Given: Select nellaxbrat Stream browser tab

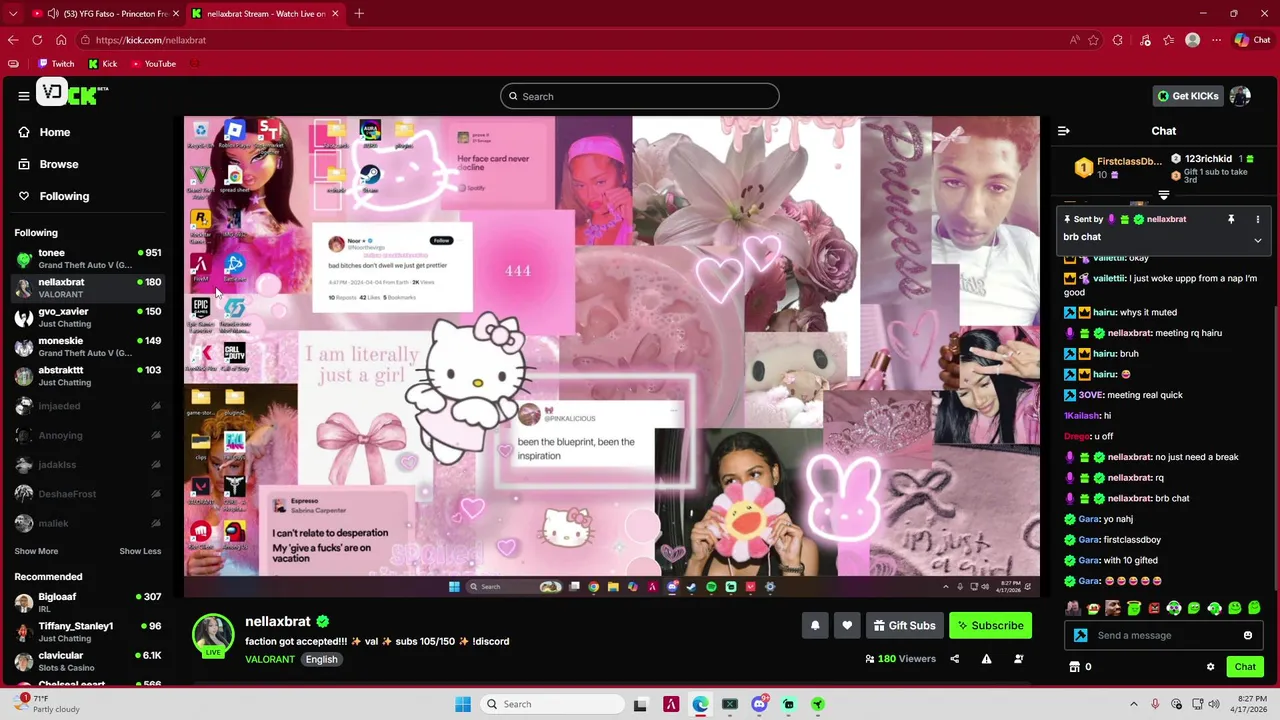Looking at the screenshot, I should pos(266,14).
